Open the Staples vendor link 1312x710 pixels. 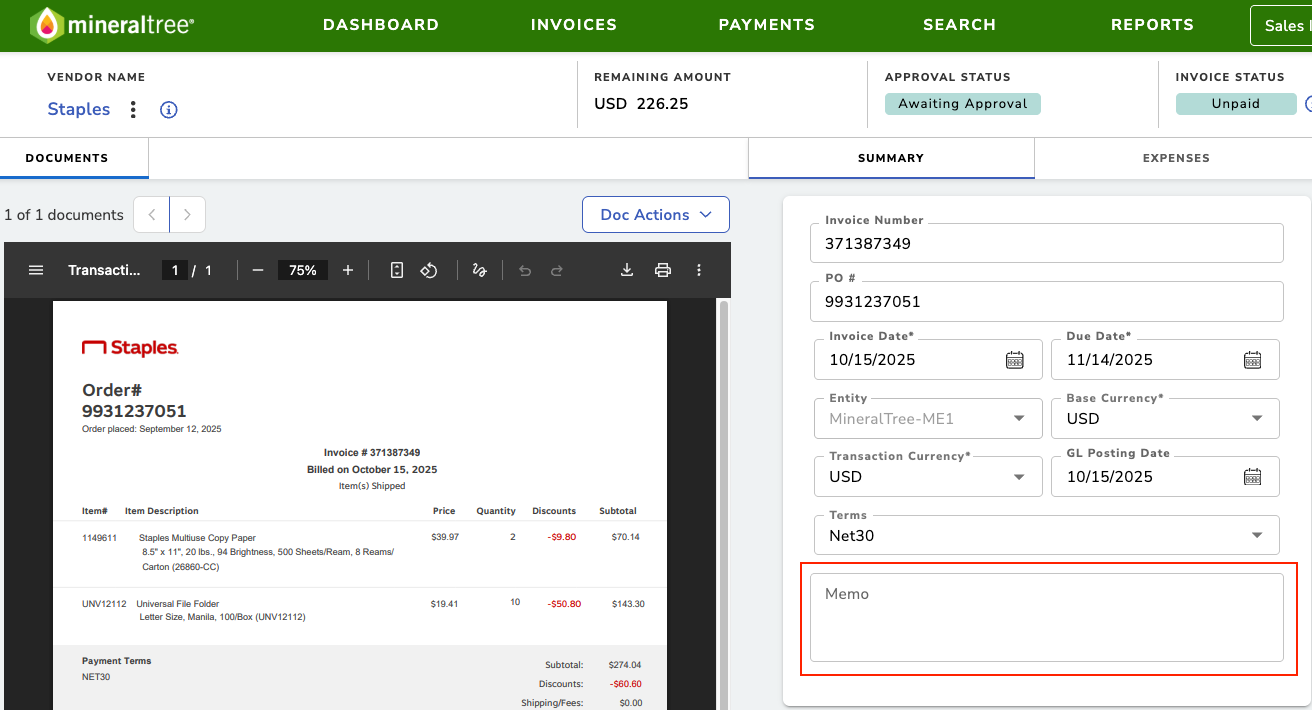coord(79,110)
